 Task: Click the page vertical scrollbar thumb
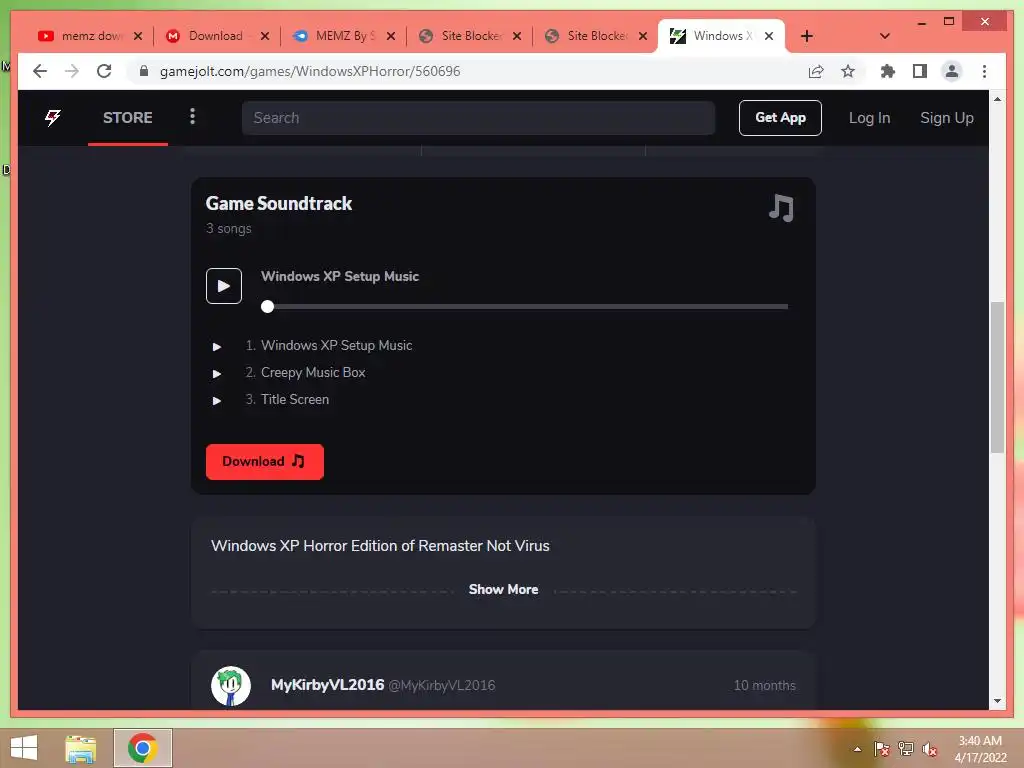(997, 377)
